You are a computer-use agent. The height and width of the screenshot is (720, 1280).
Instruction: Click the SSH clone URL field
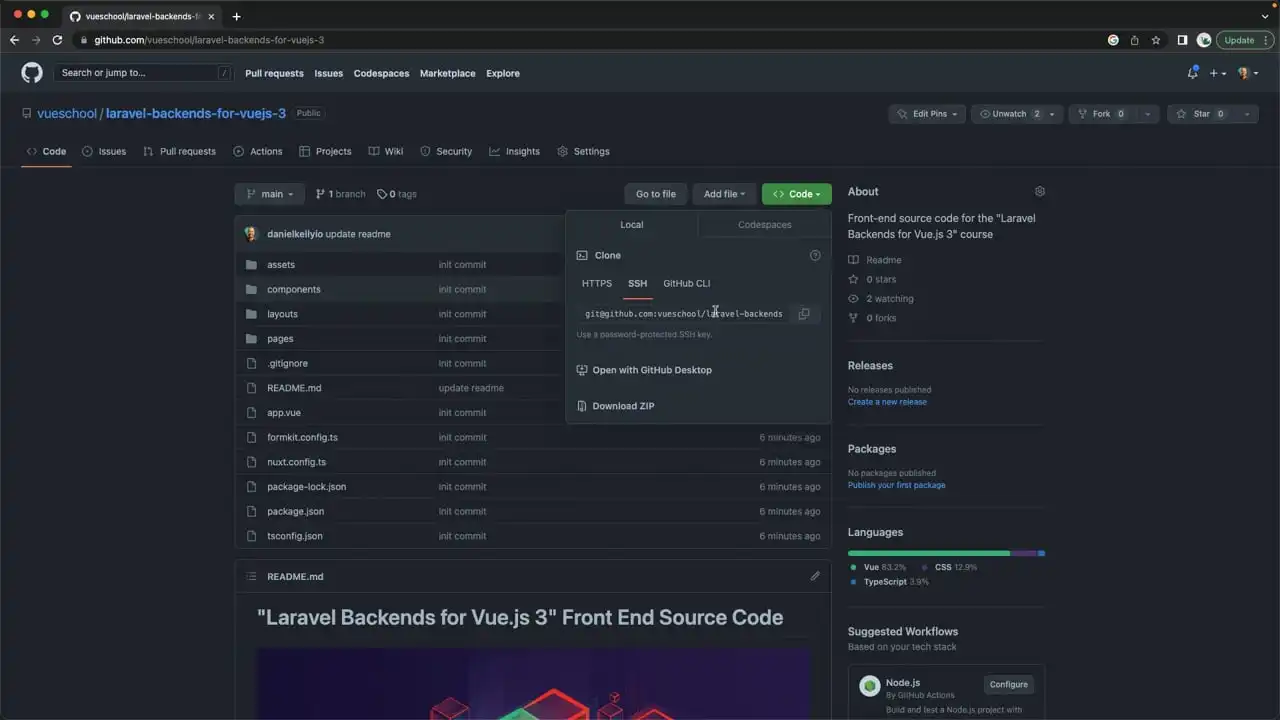click(684, 314)
